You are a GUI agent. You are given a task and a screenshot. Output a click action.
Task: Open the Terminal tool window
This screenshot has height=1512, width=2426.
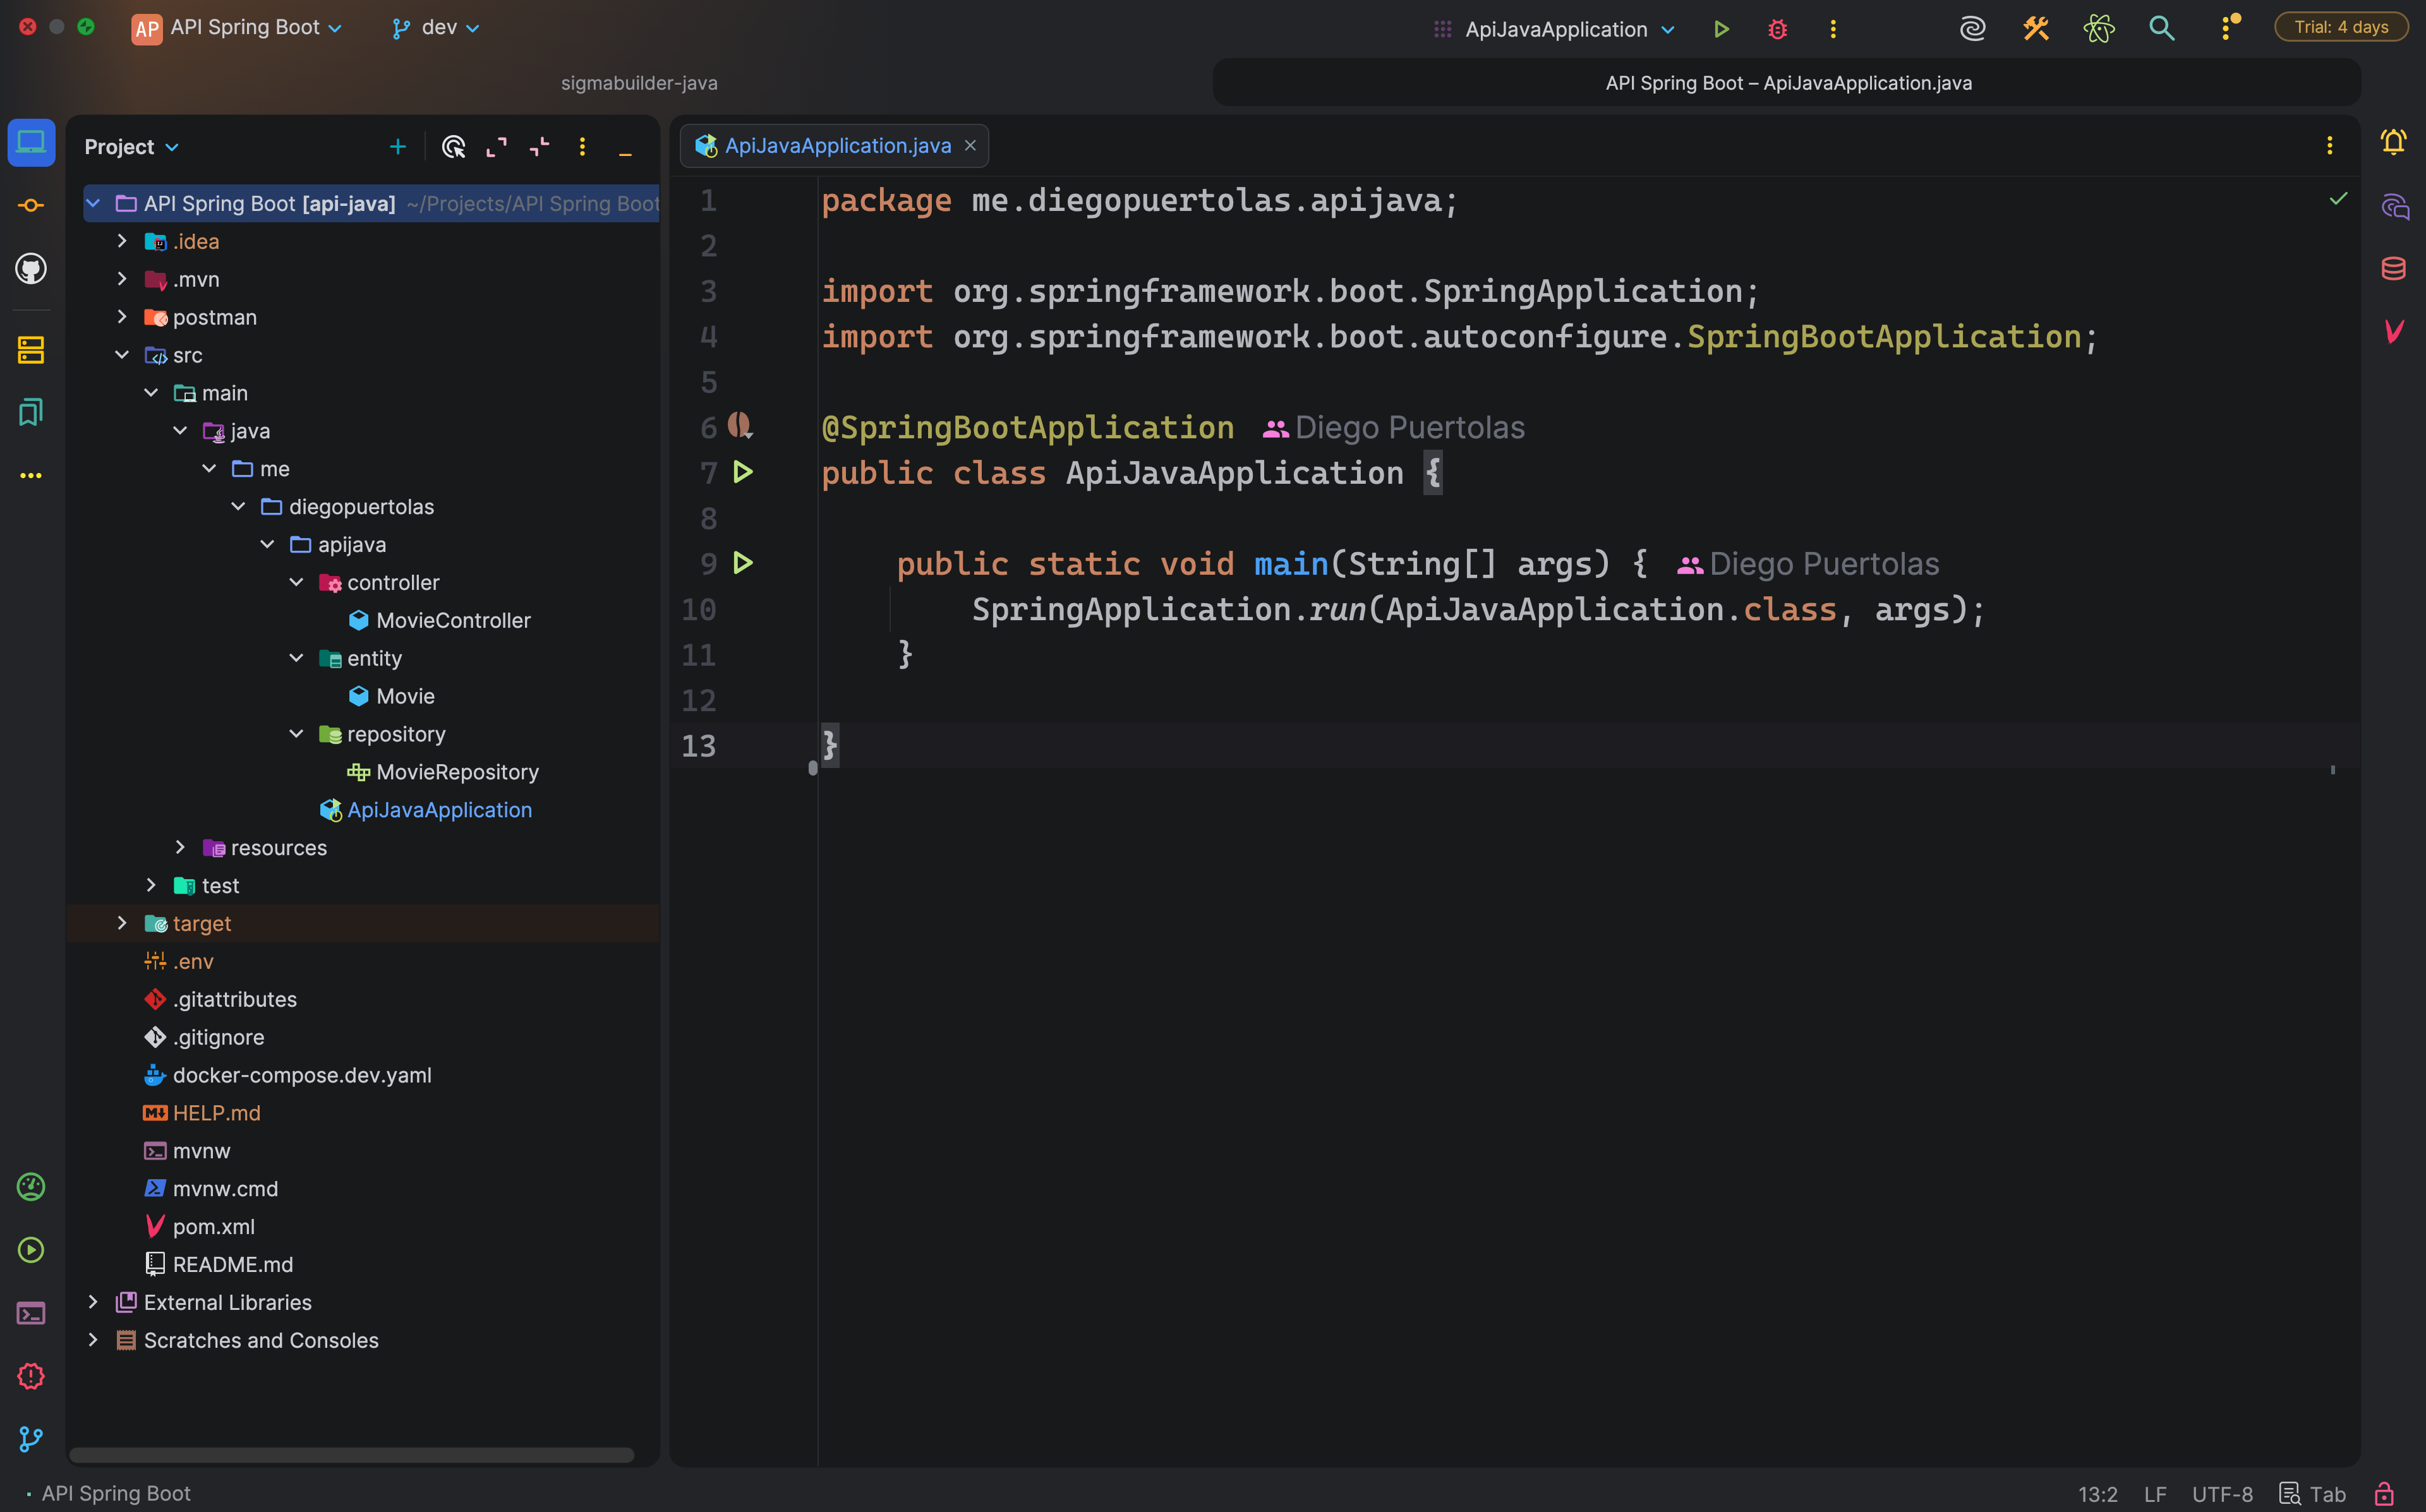(31, 1314)
